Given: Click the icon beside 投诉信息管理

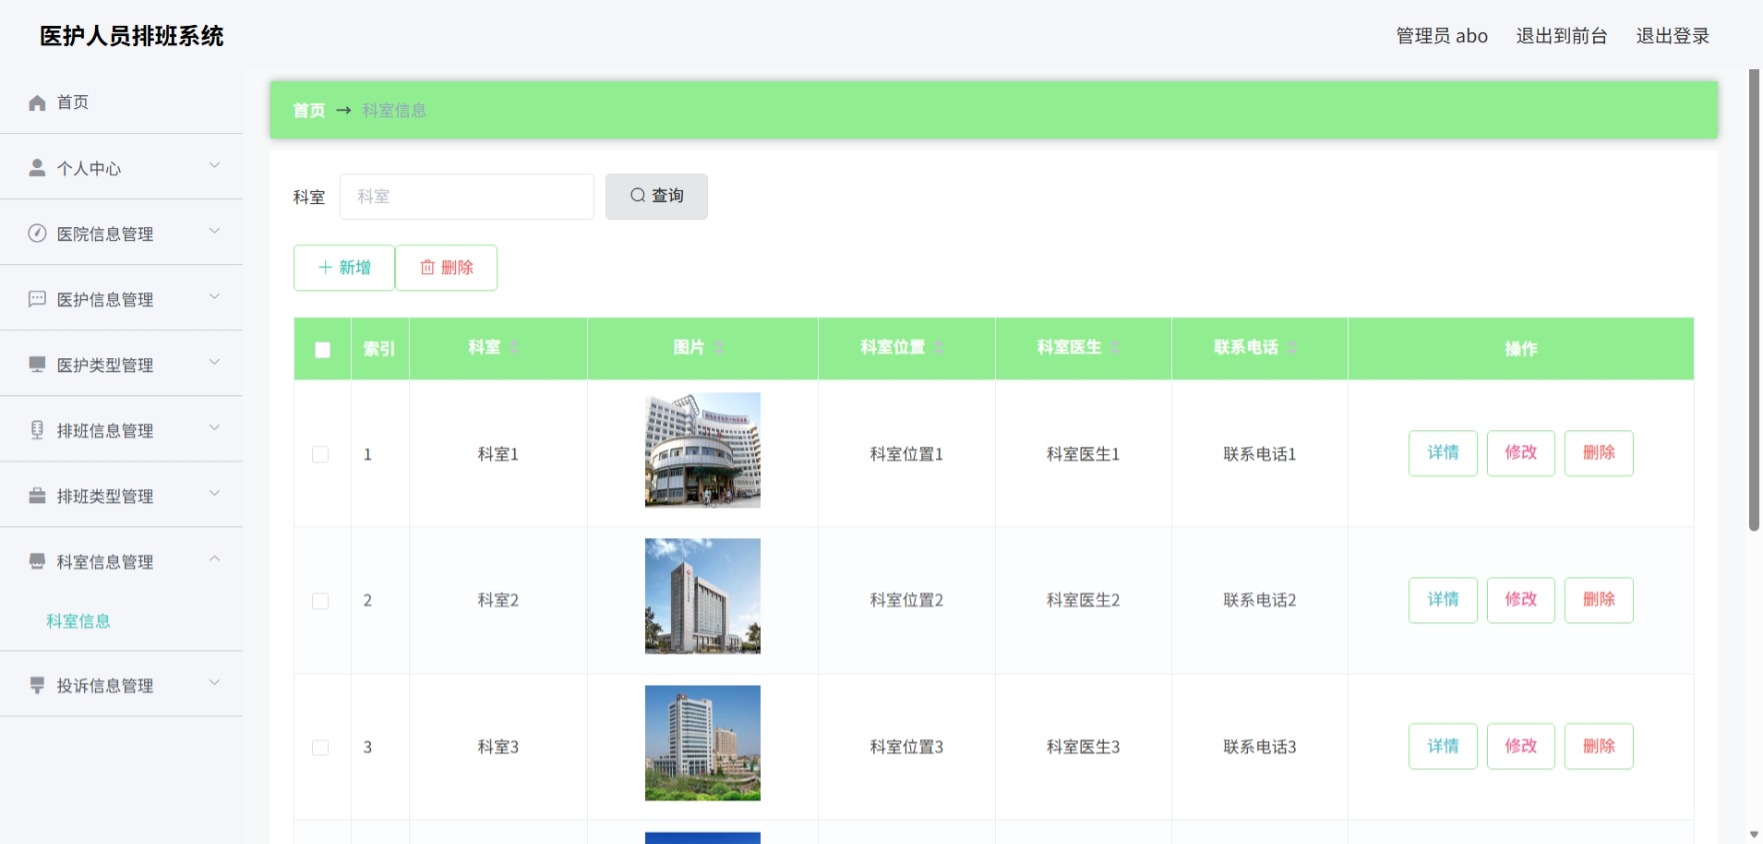Looking at the screenshot, I should tap(37, 685).
